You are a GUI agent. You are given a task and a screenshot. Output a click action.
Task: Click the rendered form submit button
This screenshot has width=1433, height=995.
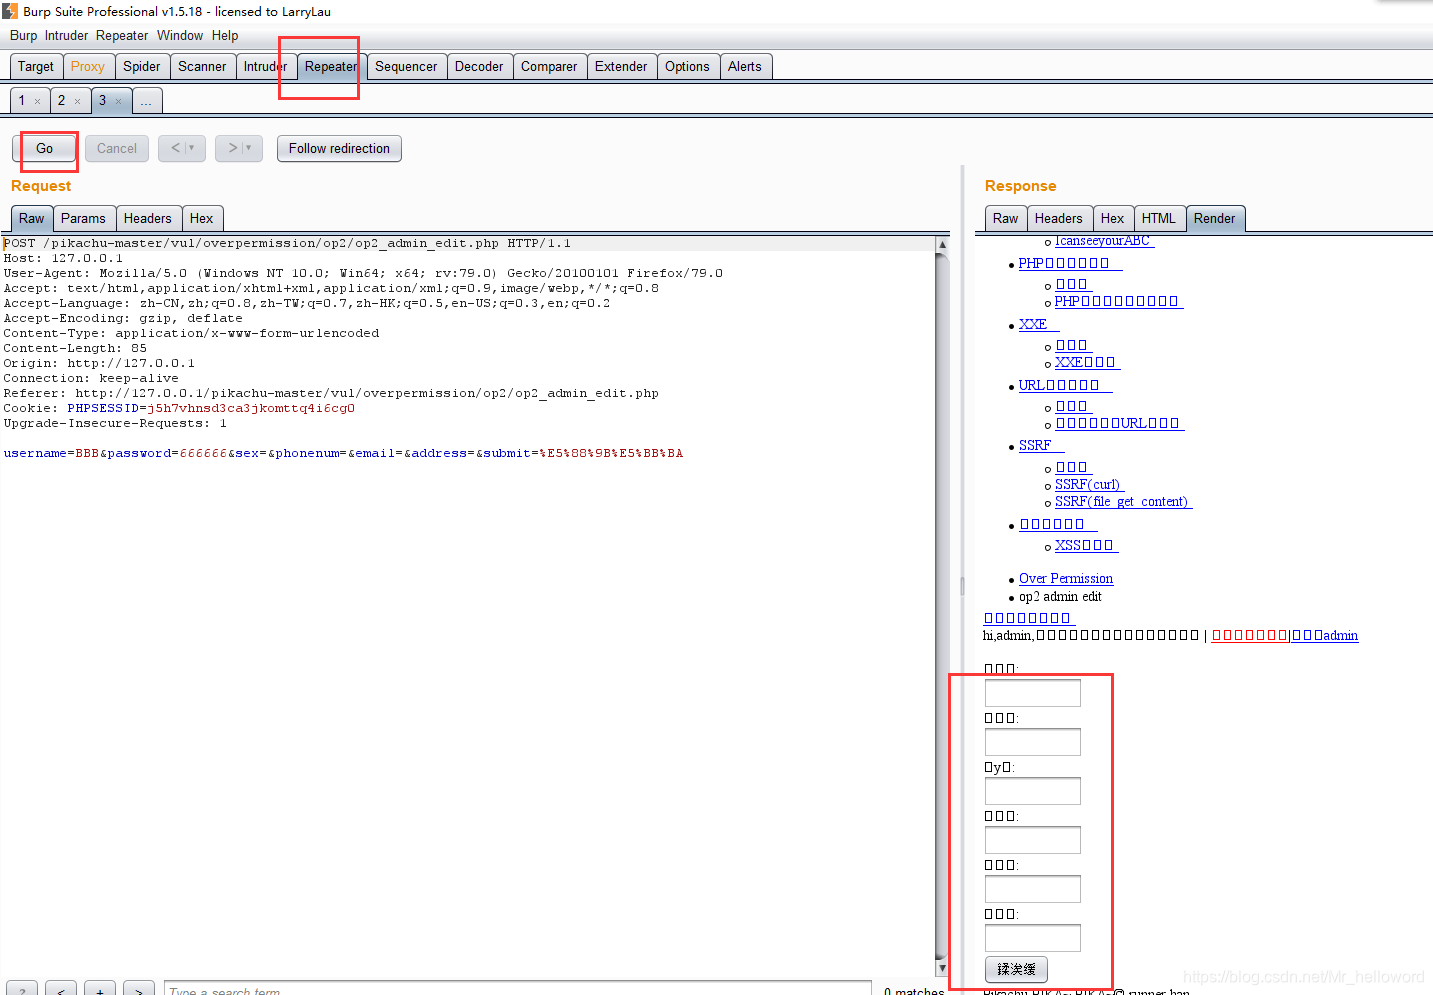tap(1016, 969)
